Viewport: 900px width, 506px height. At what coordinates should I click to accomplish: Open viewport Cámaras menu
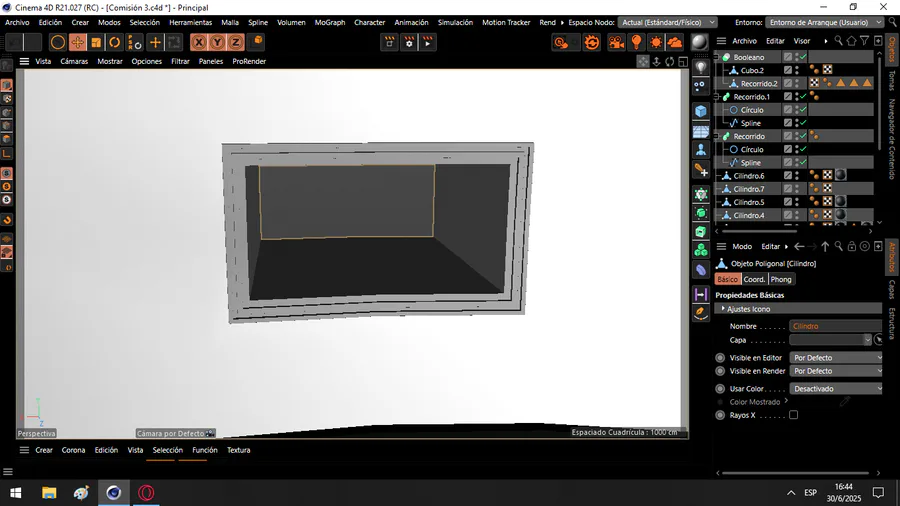click(74, 61)
